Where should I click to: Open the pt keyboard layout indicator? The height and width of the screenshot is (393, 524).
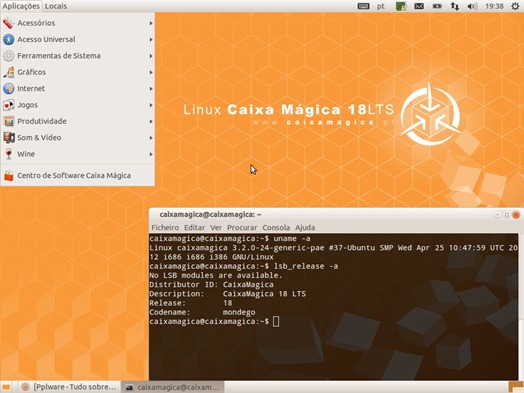click(x=381, y=6)
